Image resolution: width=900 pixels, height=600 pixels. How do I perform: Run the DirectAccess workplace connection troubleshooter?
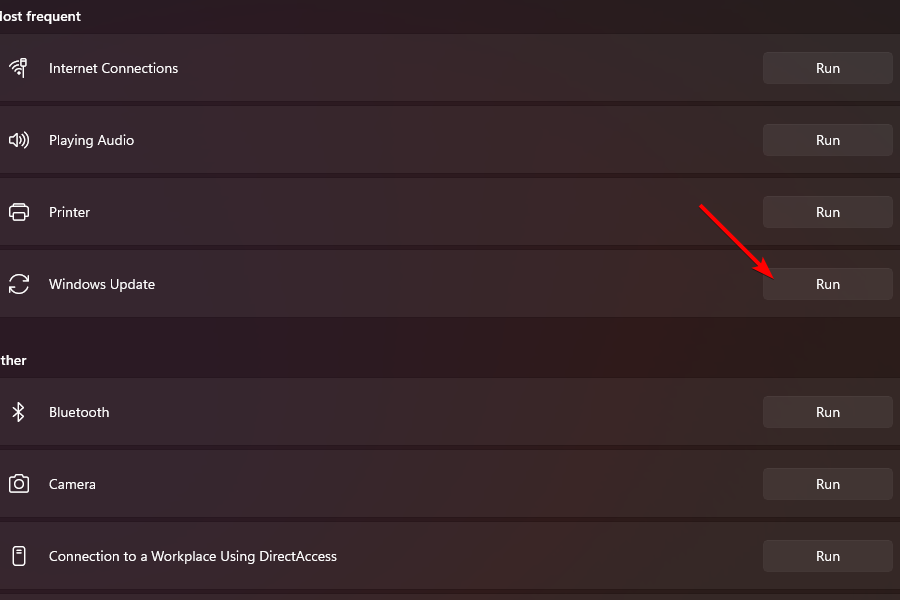click(827, 556)
